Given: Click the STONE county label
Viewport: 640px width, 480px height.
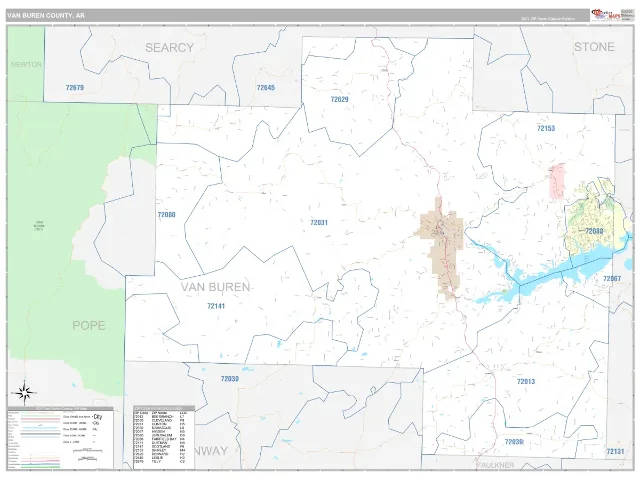Looking at the screenshot, I should point(594,47).
